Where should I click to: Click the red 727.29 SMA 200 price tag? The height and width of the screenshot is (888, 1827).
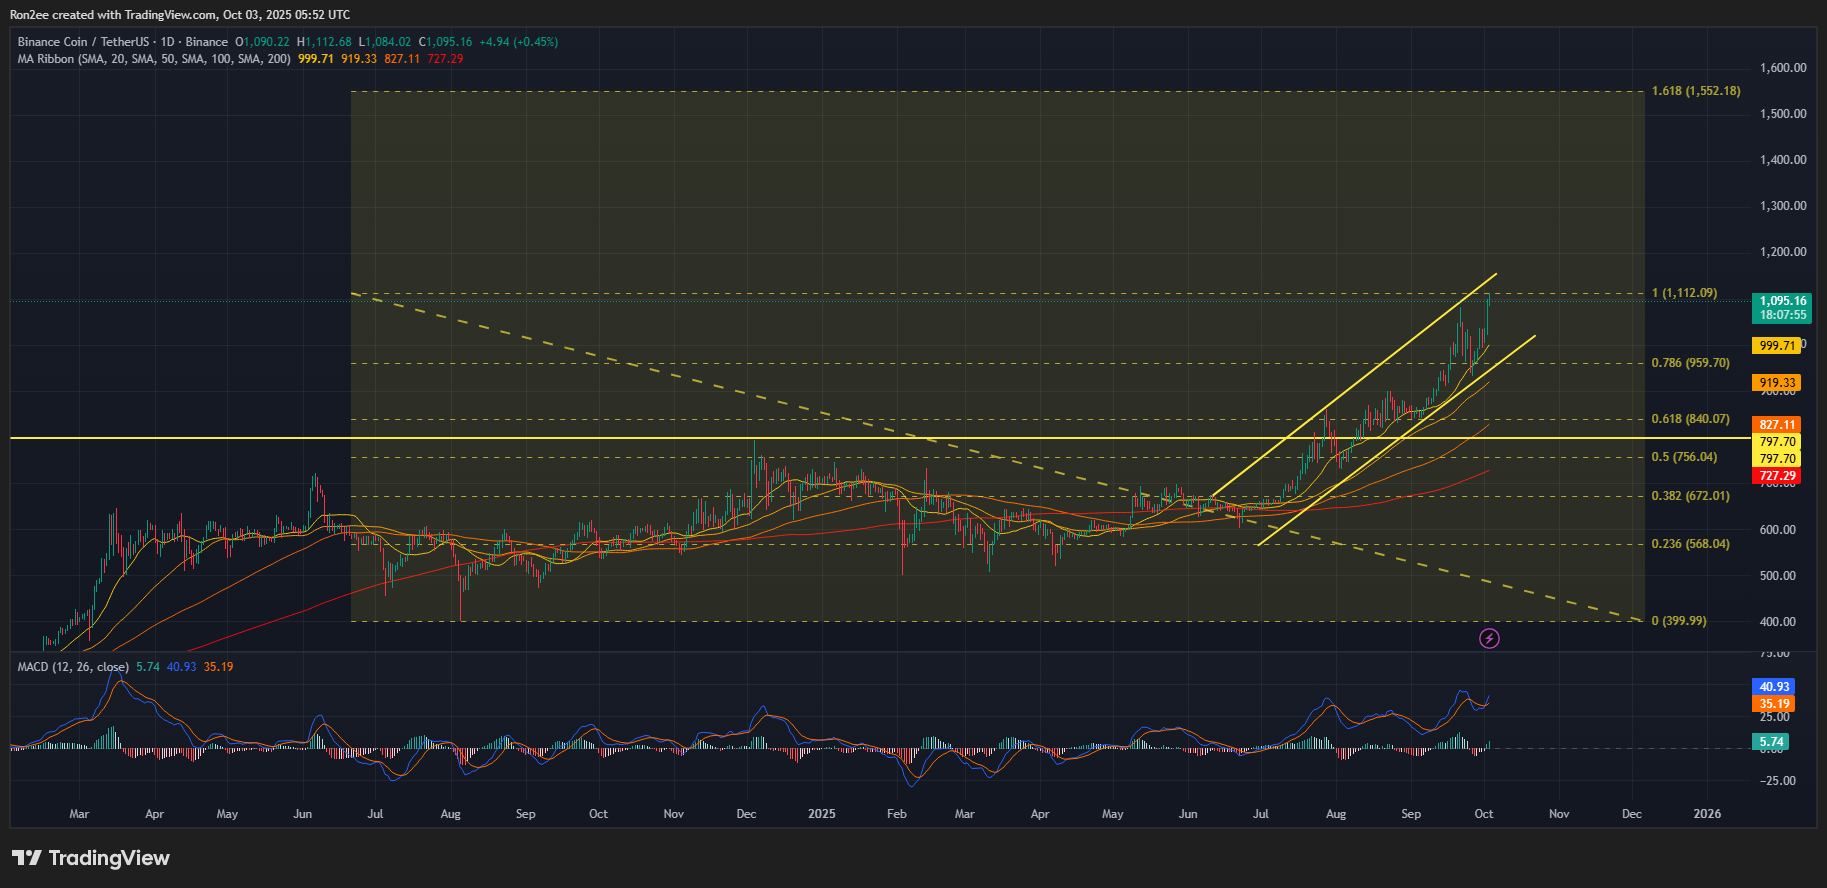coord(1776,476)
